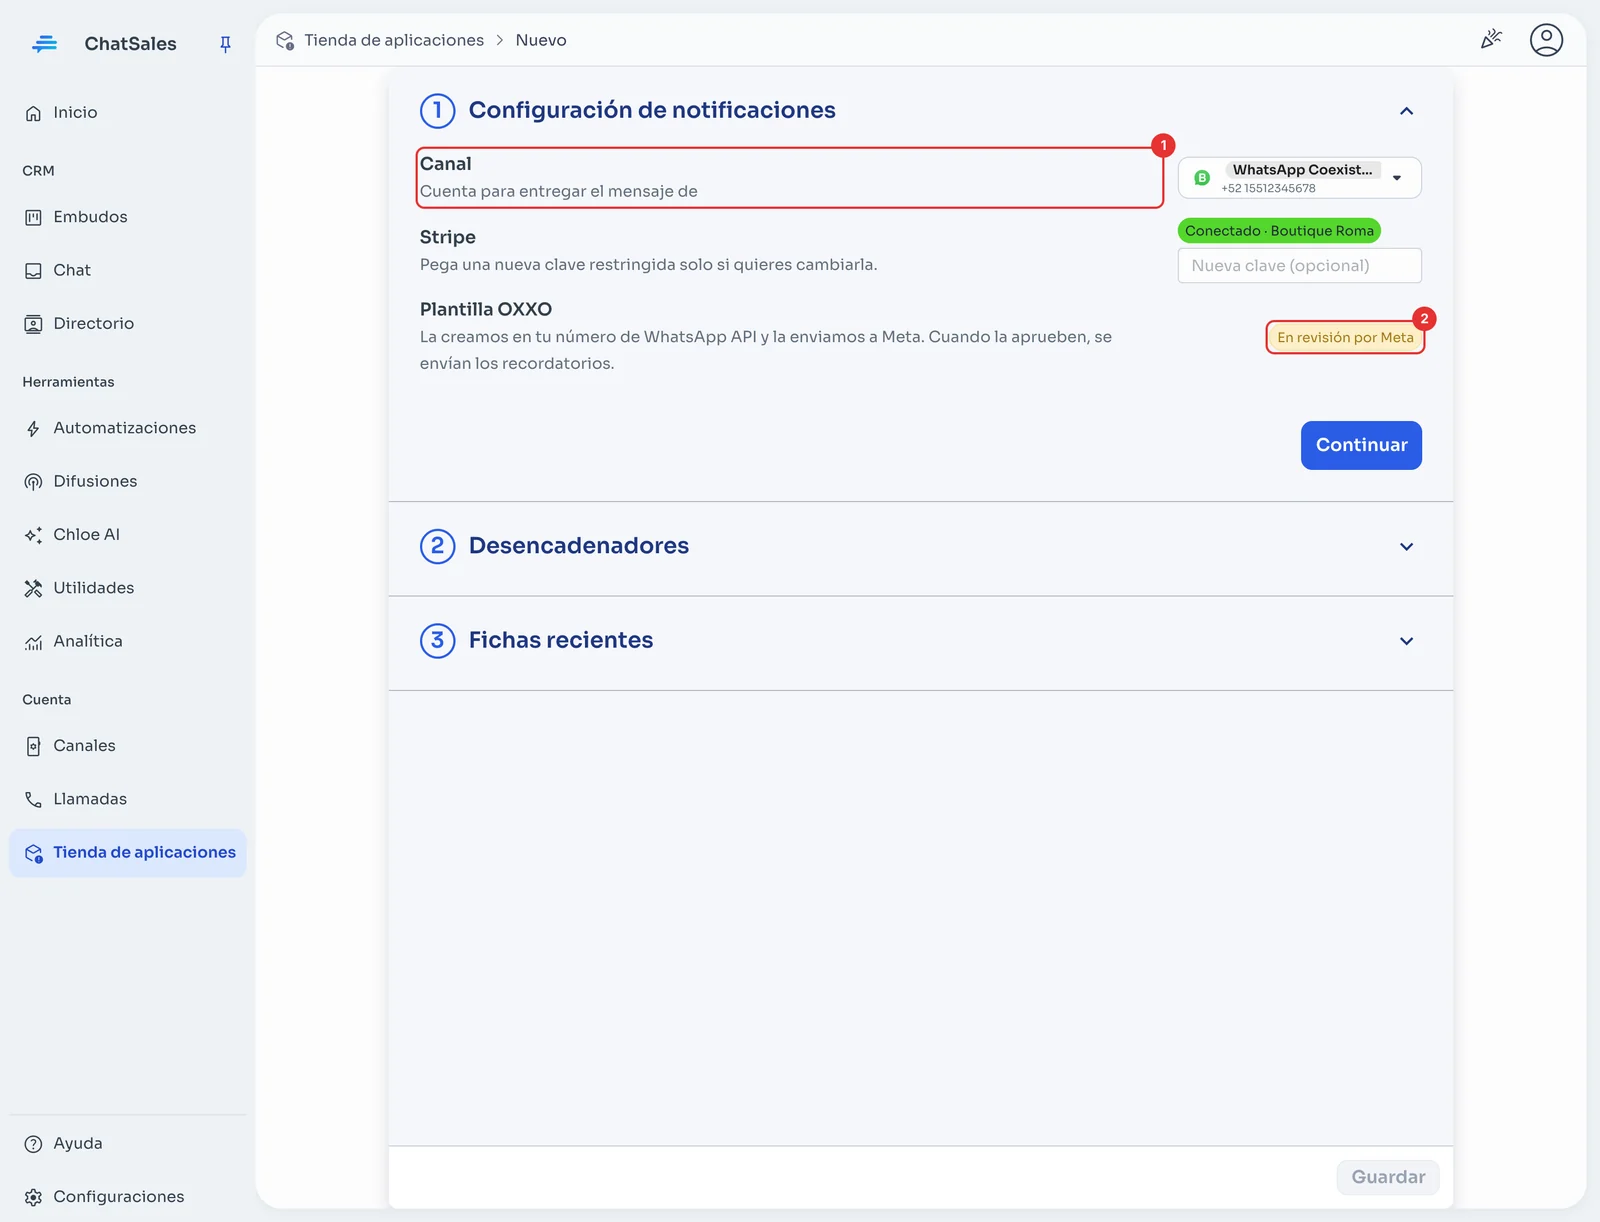Open the celebration party icon in header

(1491, 39)
